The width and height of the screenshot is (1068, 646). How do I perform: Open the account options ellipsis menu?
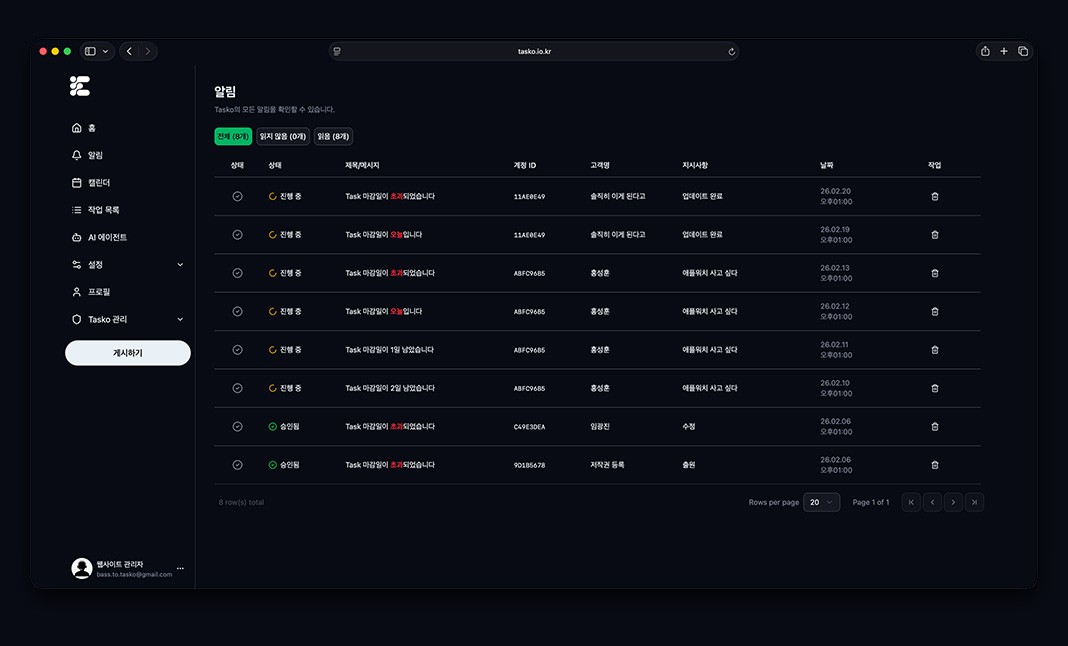coord(180,568)
